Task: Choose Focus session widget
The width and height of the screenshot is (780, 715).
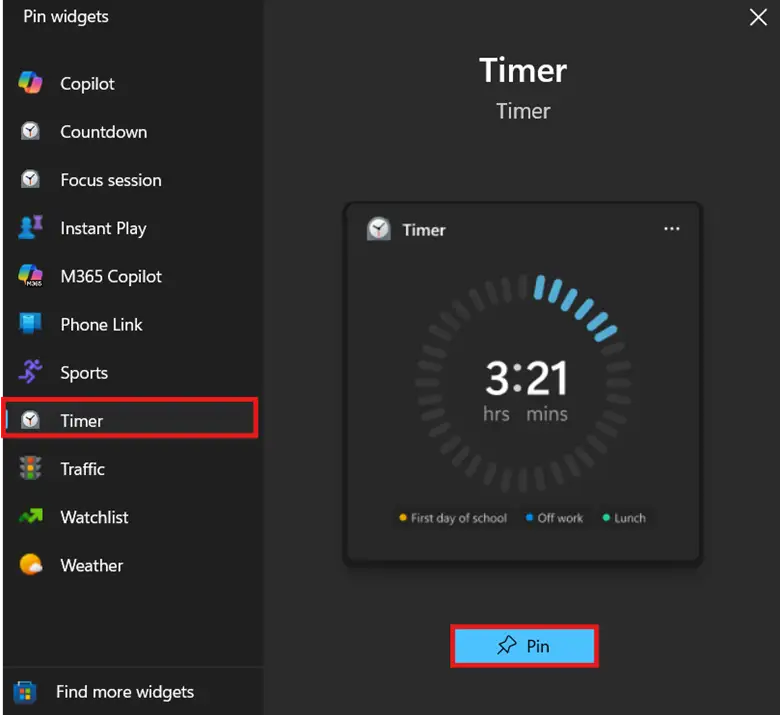Action: tap(111, 180)
